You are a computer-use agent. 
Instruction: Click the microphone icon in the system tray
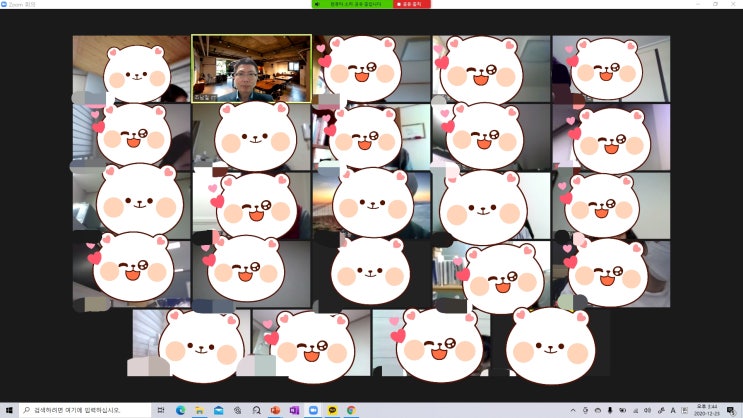[610, 410]
